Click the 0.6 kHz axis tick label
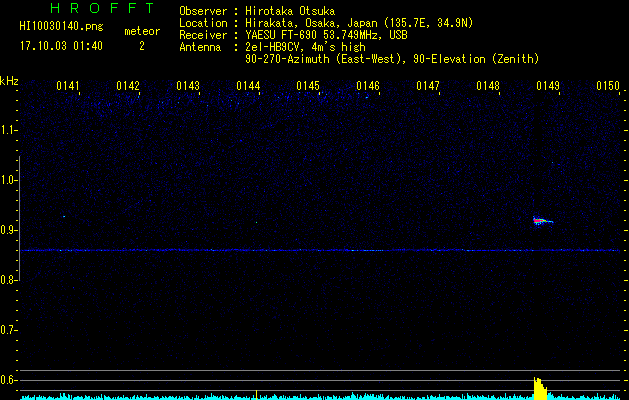The width and height of the screenshot is (629, 400). tap(8, 380)
